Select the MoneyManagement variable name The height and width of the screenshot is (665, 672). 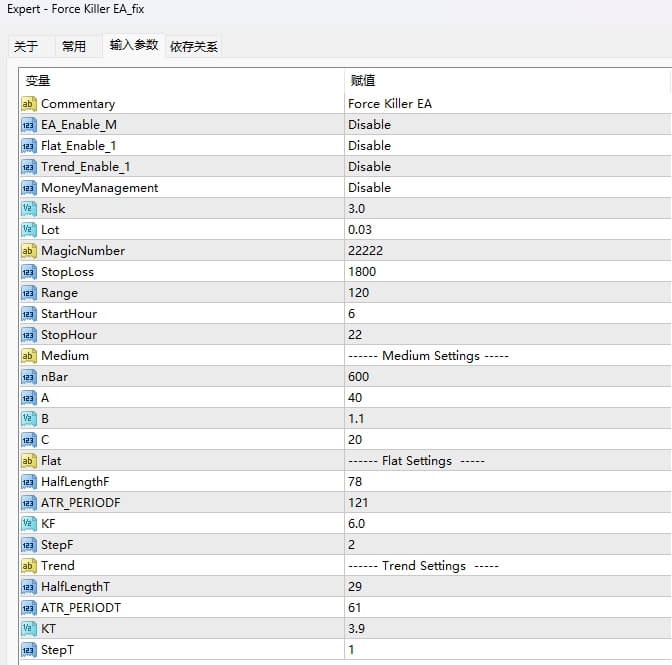click(99, 188)
